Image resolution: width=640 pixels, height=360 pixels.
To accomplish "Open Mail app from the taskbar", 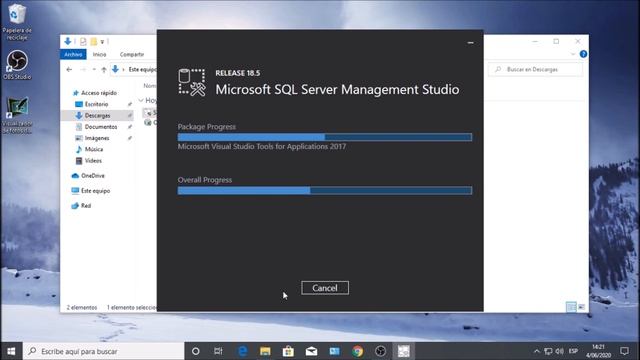I will [x=311, y=351].
